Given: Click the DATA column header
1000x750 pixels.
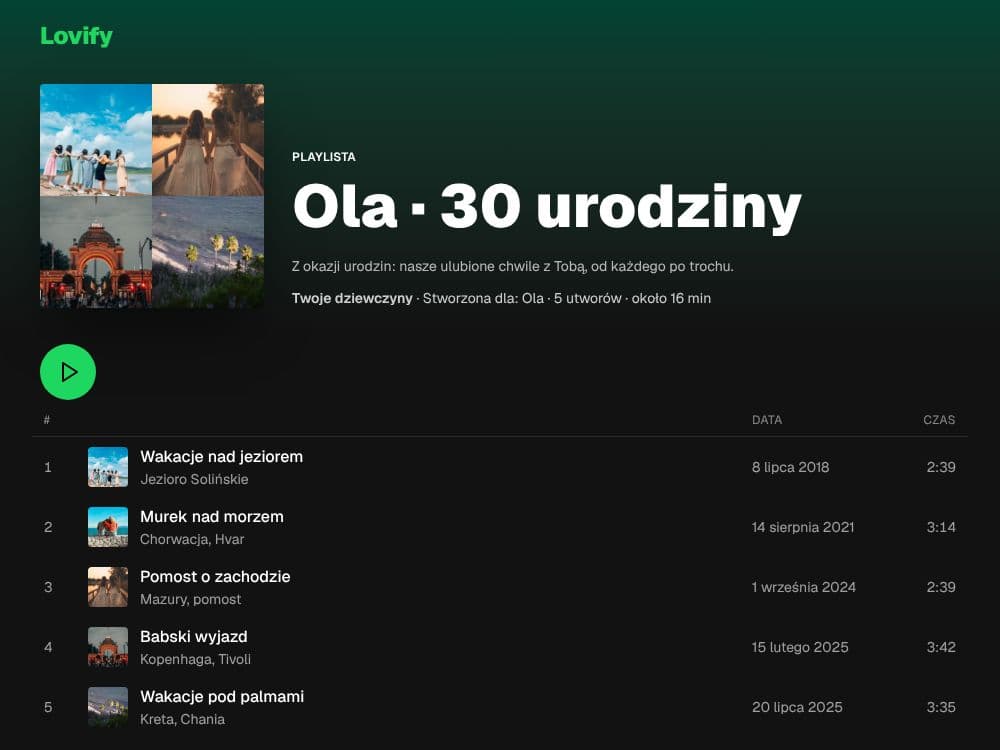Looking at the screenshot, I should click(x=767, y=420).
